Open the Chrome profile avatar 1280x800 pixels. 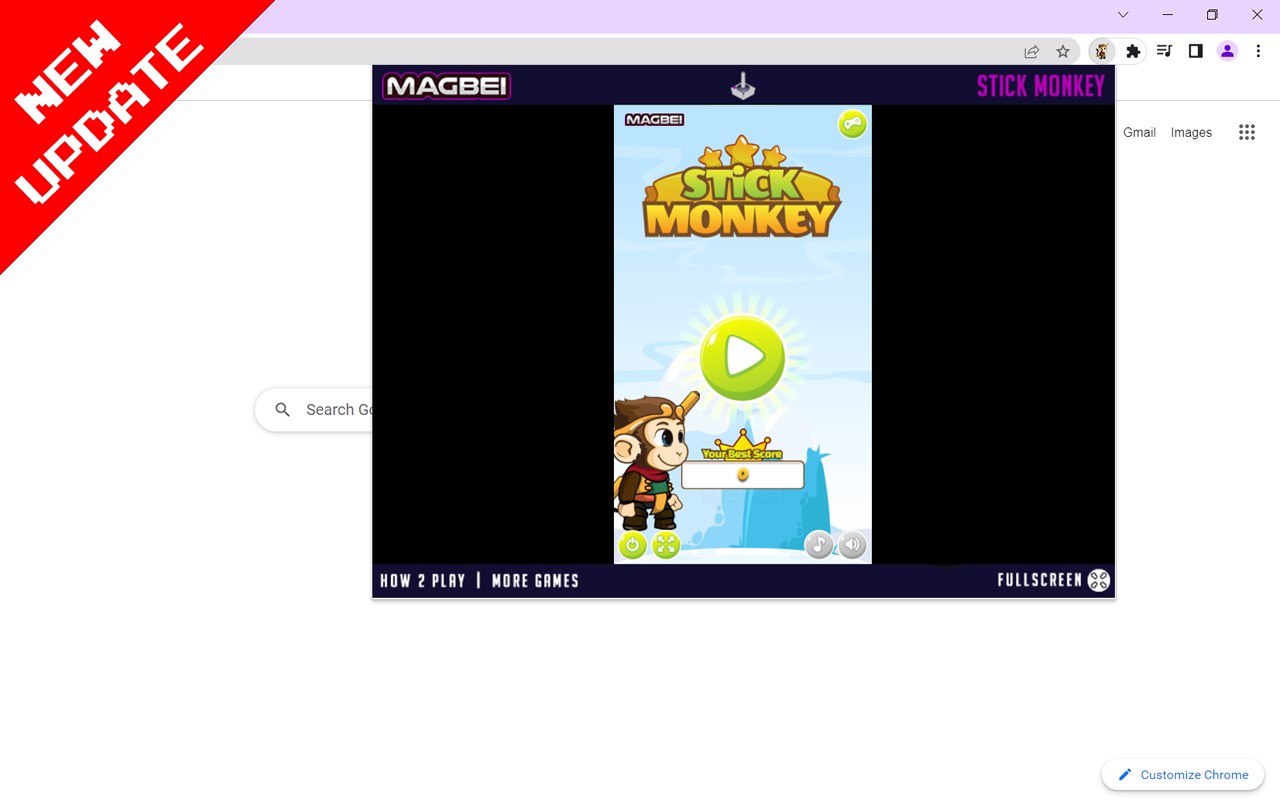1227,51
